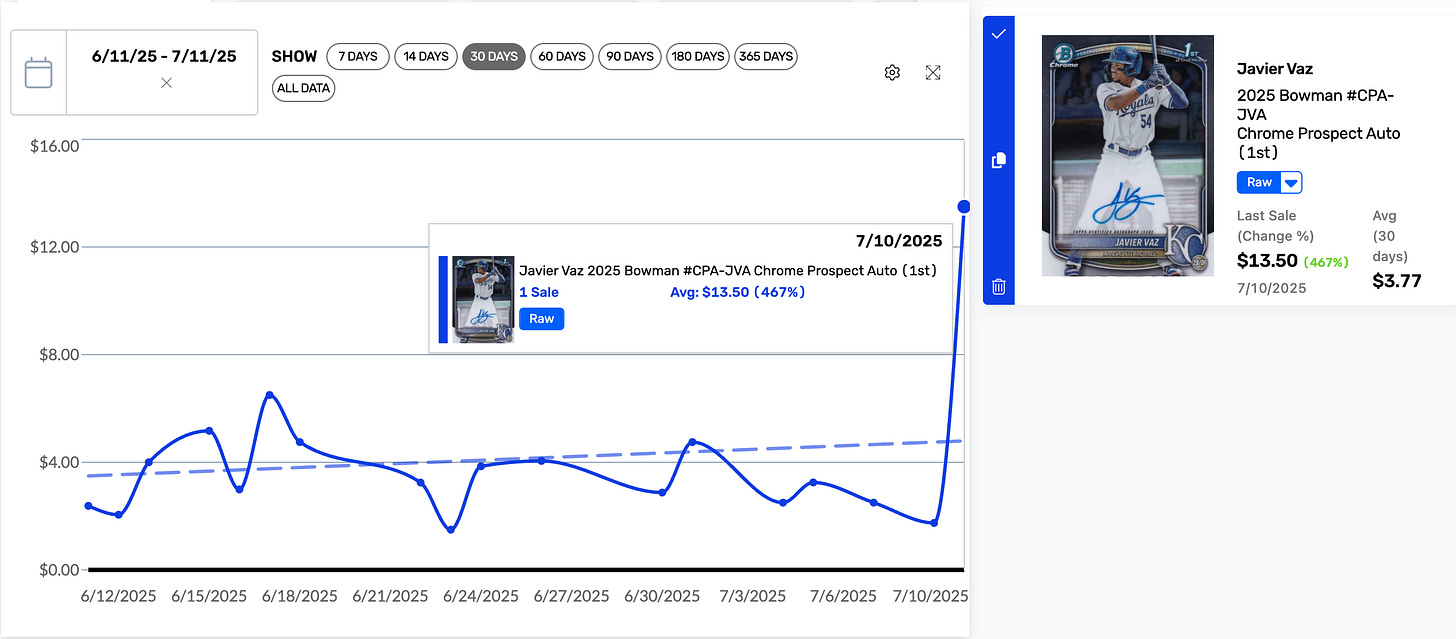Show 14 DAYS of data
This screenshot has height=639, width=1456.
(x=426, y=56)
